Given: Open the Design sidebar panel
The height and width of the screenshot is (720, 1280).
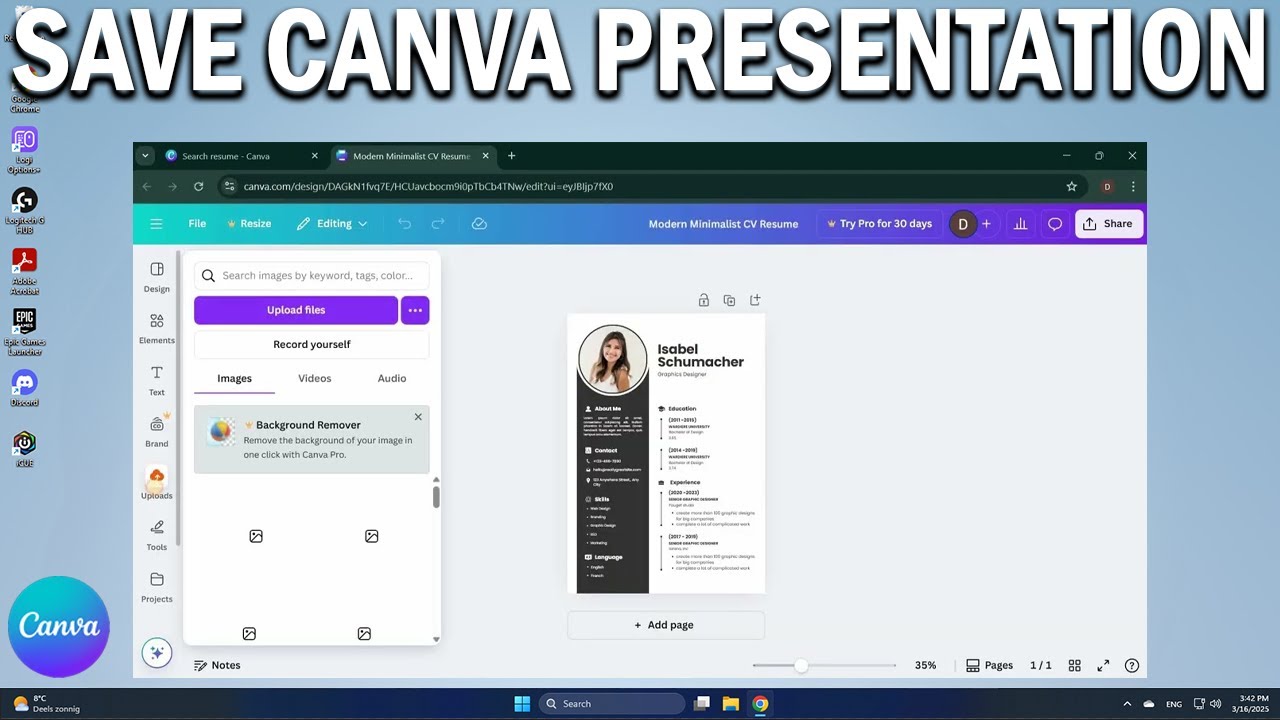Looking at the screenshot, I should pyautogui.click(x=157, y=277).
